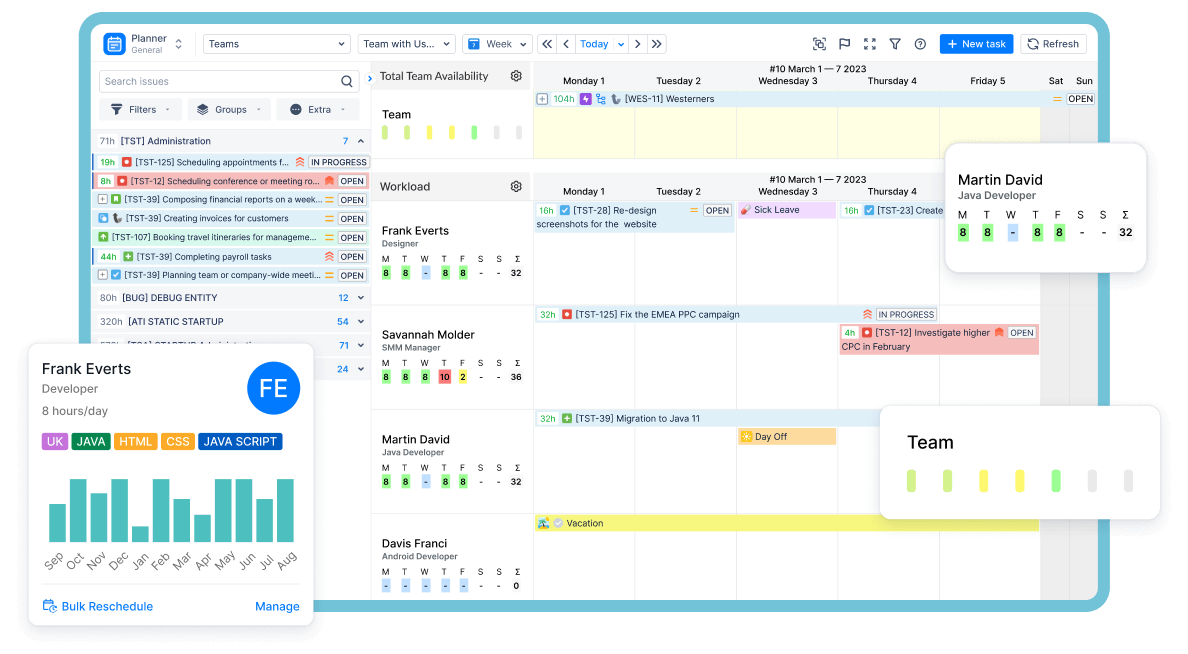Toggle the Groups option
Viewport: 1188px width, 654px height.
228,109
